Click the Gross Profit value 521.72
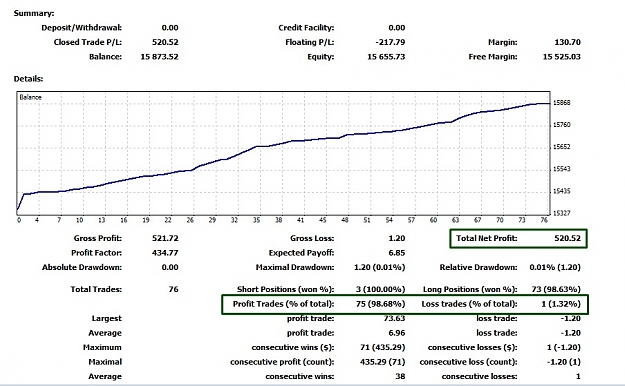Screen dimensions: 625x386 click(165, 238)
